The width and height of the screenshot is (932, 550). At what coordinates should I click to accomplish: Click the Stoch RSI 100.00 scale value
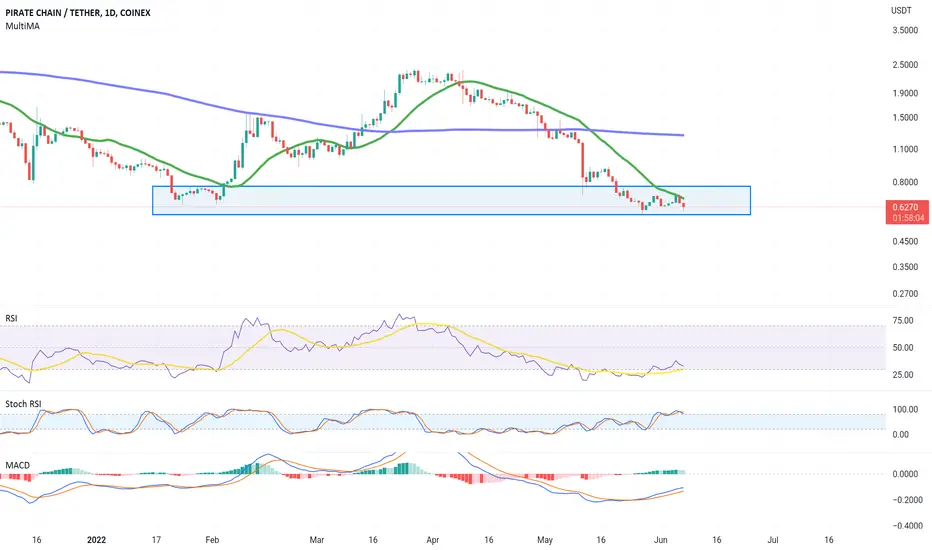tap(905, 410)
